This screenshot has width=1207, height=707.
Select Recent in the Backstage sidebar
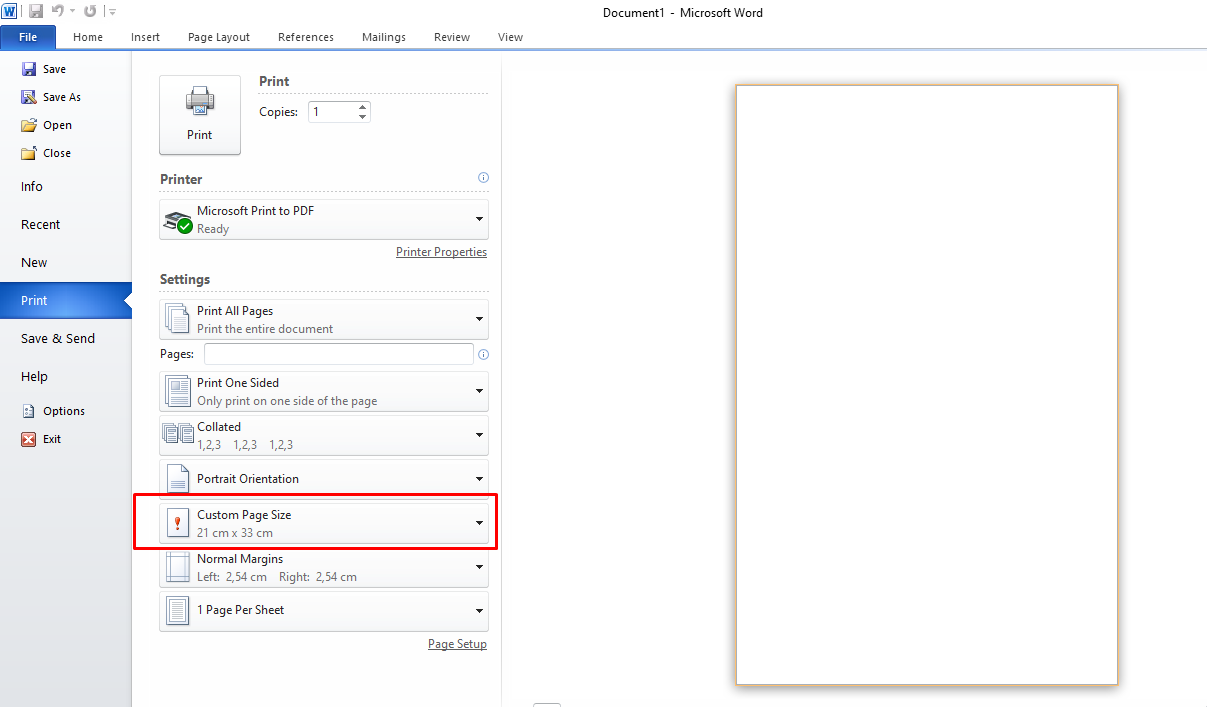point(41,224)
